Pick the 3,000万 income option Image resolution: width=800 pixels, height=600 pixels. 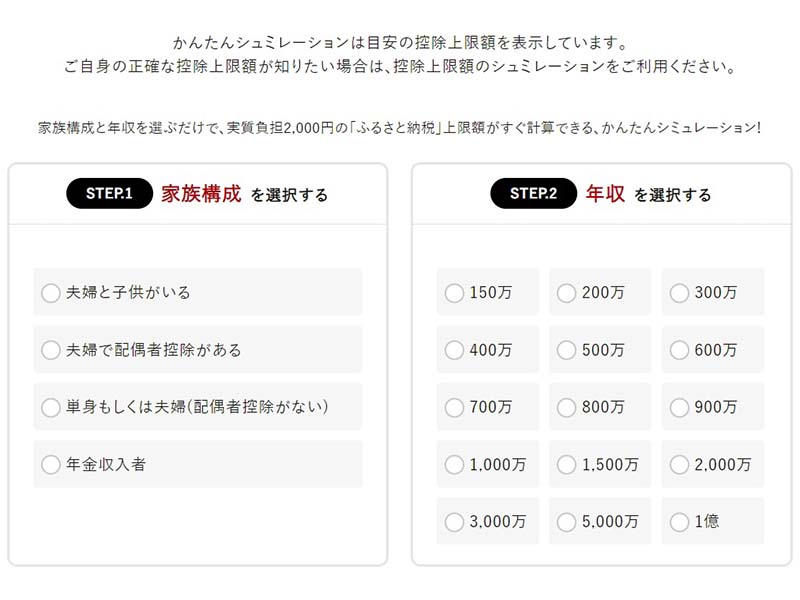tap(454, 521)
